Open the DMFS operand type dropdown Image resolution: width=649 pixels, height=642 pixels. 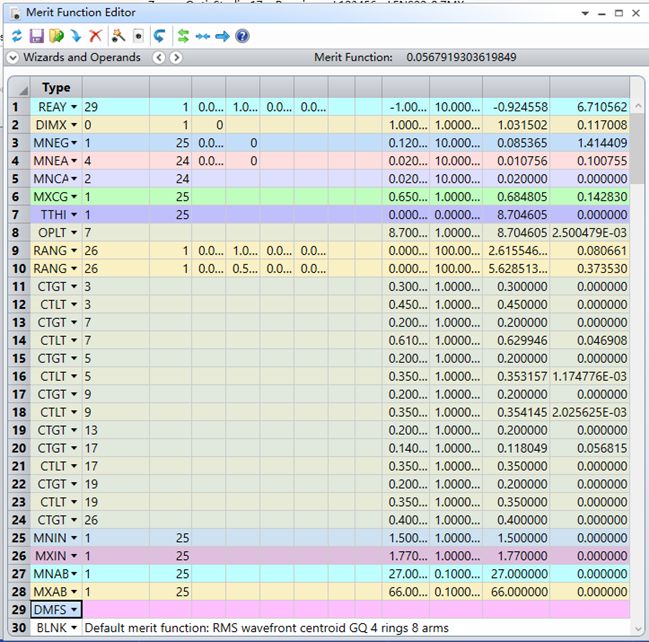[73, 609]
